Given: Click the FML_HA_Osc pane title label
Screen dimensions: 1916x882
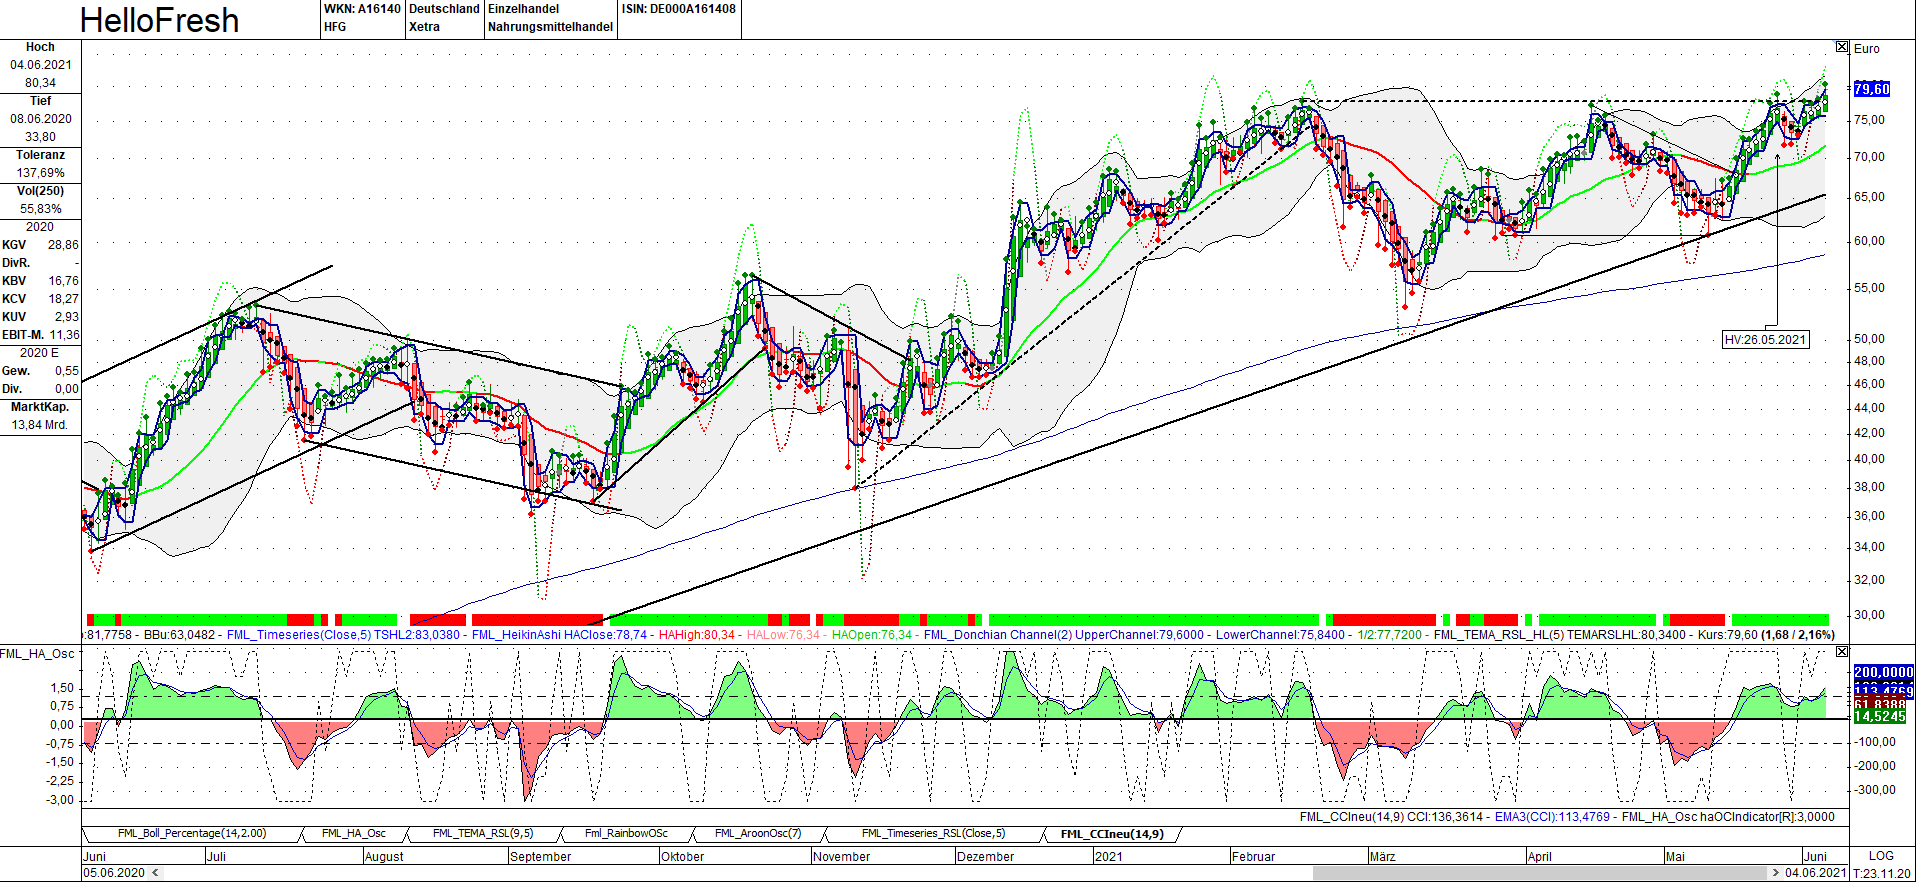Looking at the screenshot, I should click(x=37, y=654).
